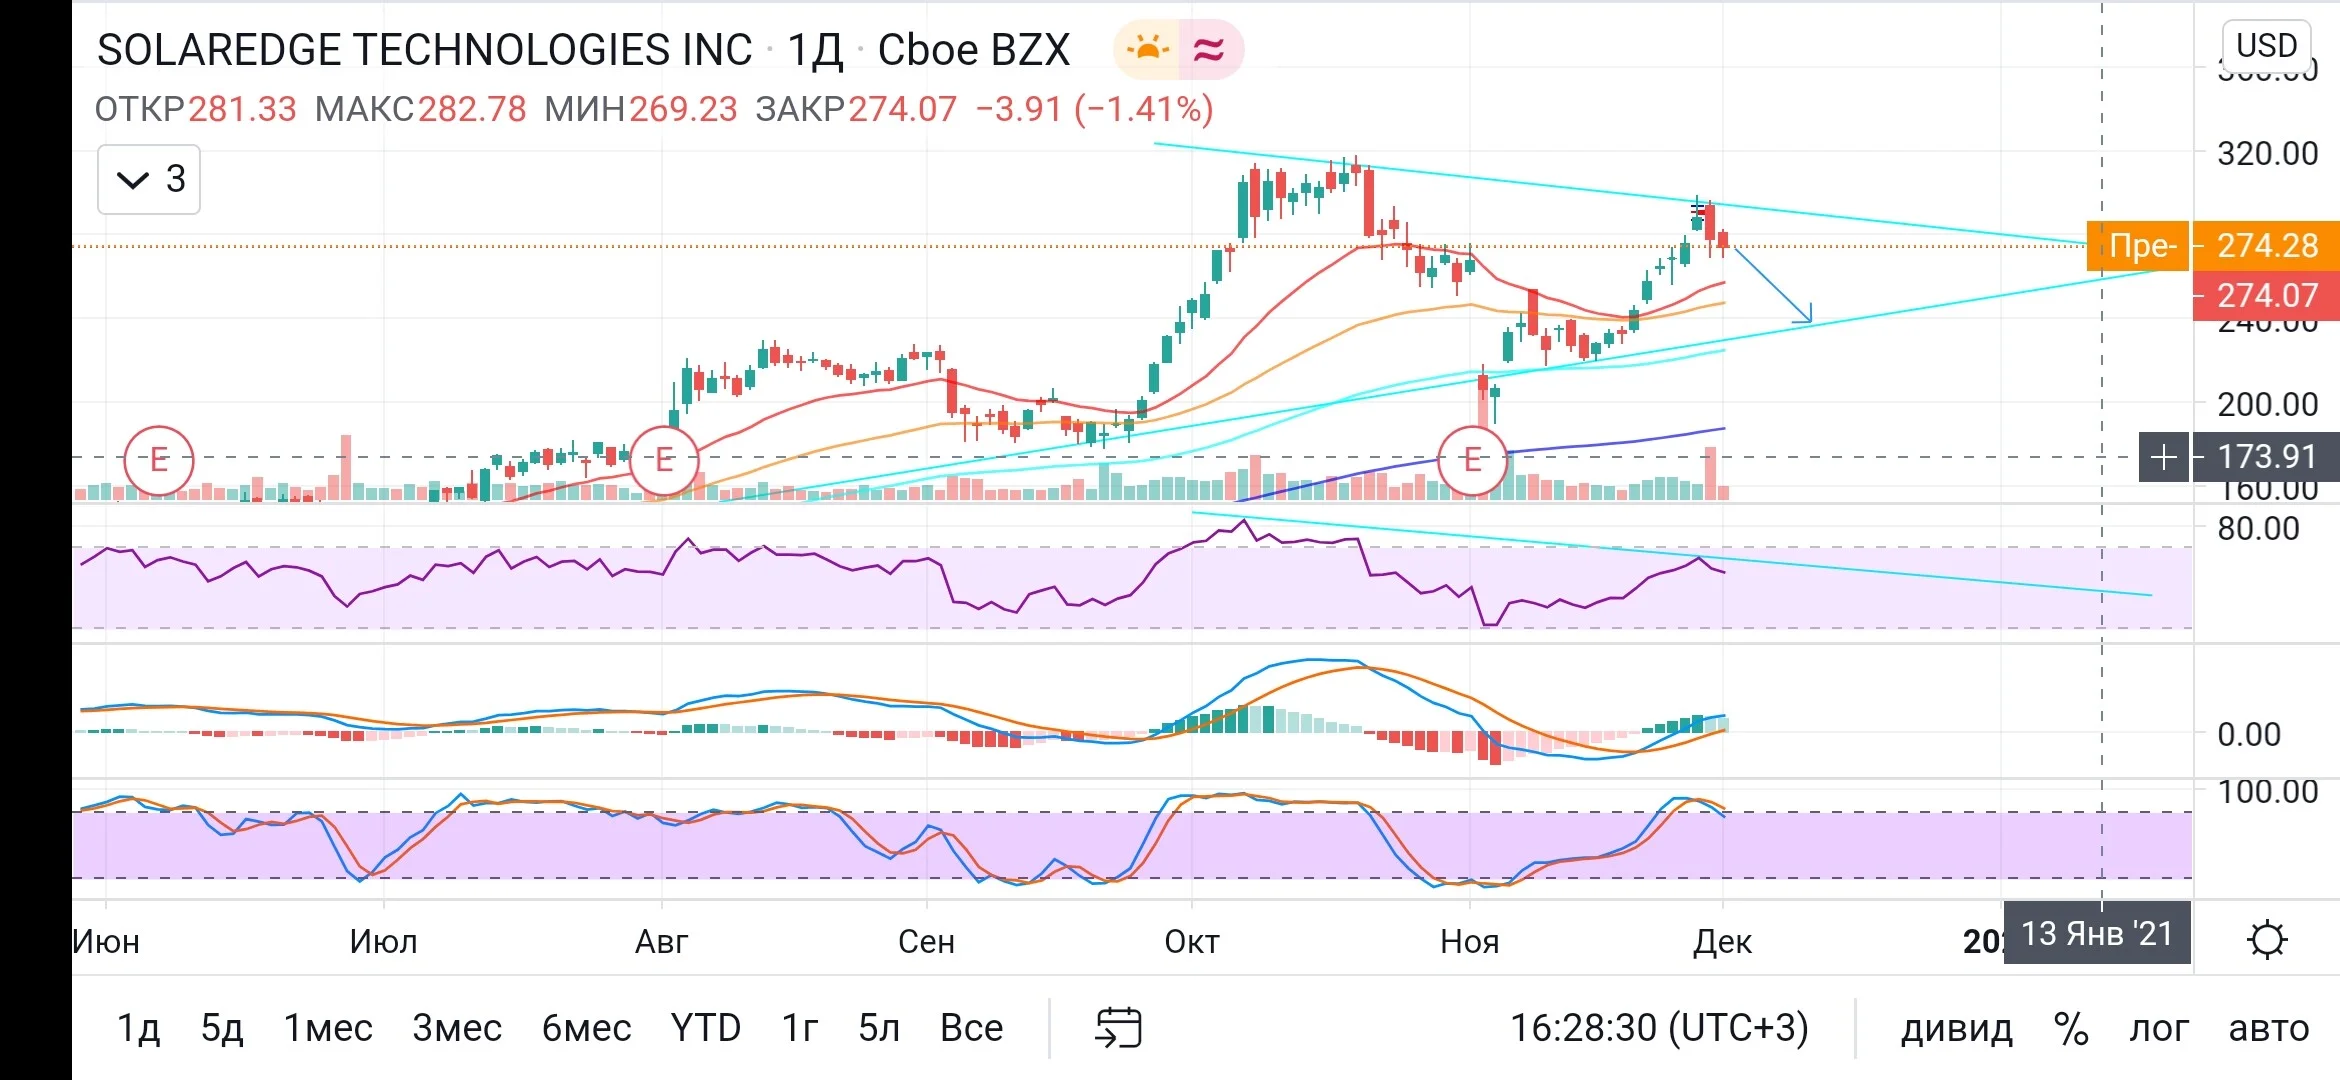Image resolution: width=2340 pixels, height=1080 pixels.
Task: Click the red 274.07 price label
Action: pos(2266,296)
